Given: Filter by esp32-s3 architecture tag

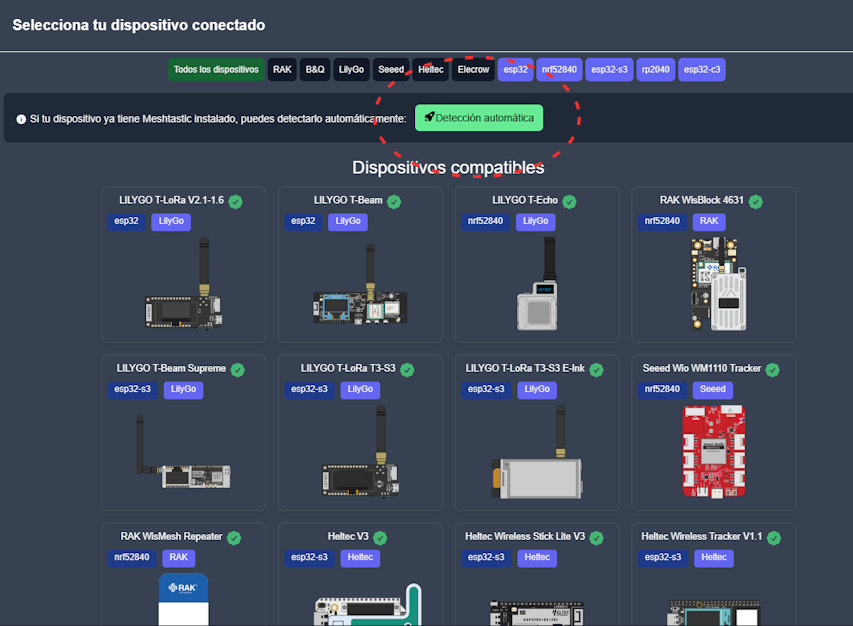Looking at the screenshot, I should click(609, 70).
